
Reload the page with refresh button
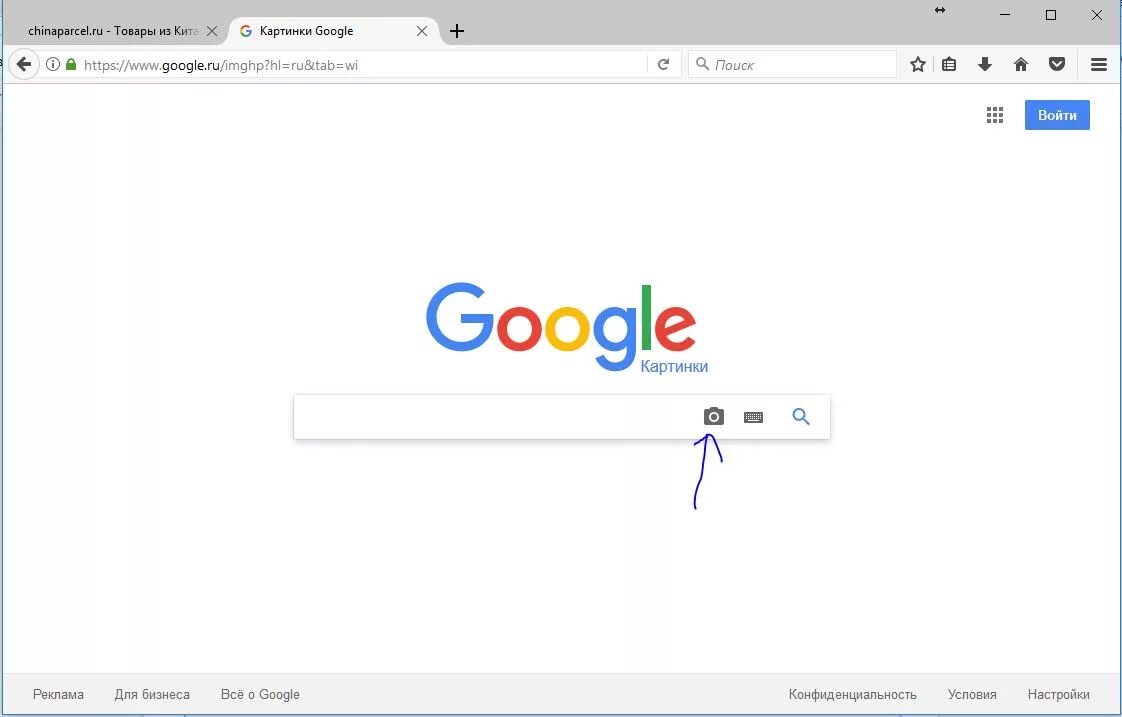click(x=663, y=64)
